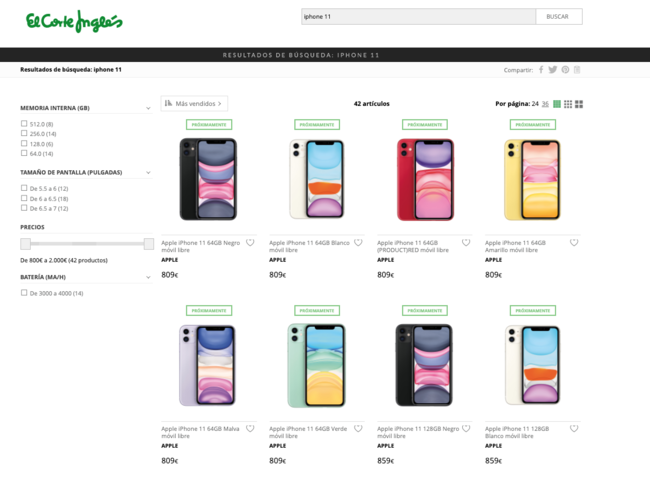Share results via Pinterest icon
Image resolution: width=650 pixels, height=479 pixels.
click(x=565, y=70)
